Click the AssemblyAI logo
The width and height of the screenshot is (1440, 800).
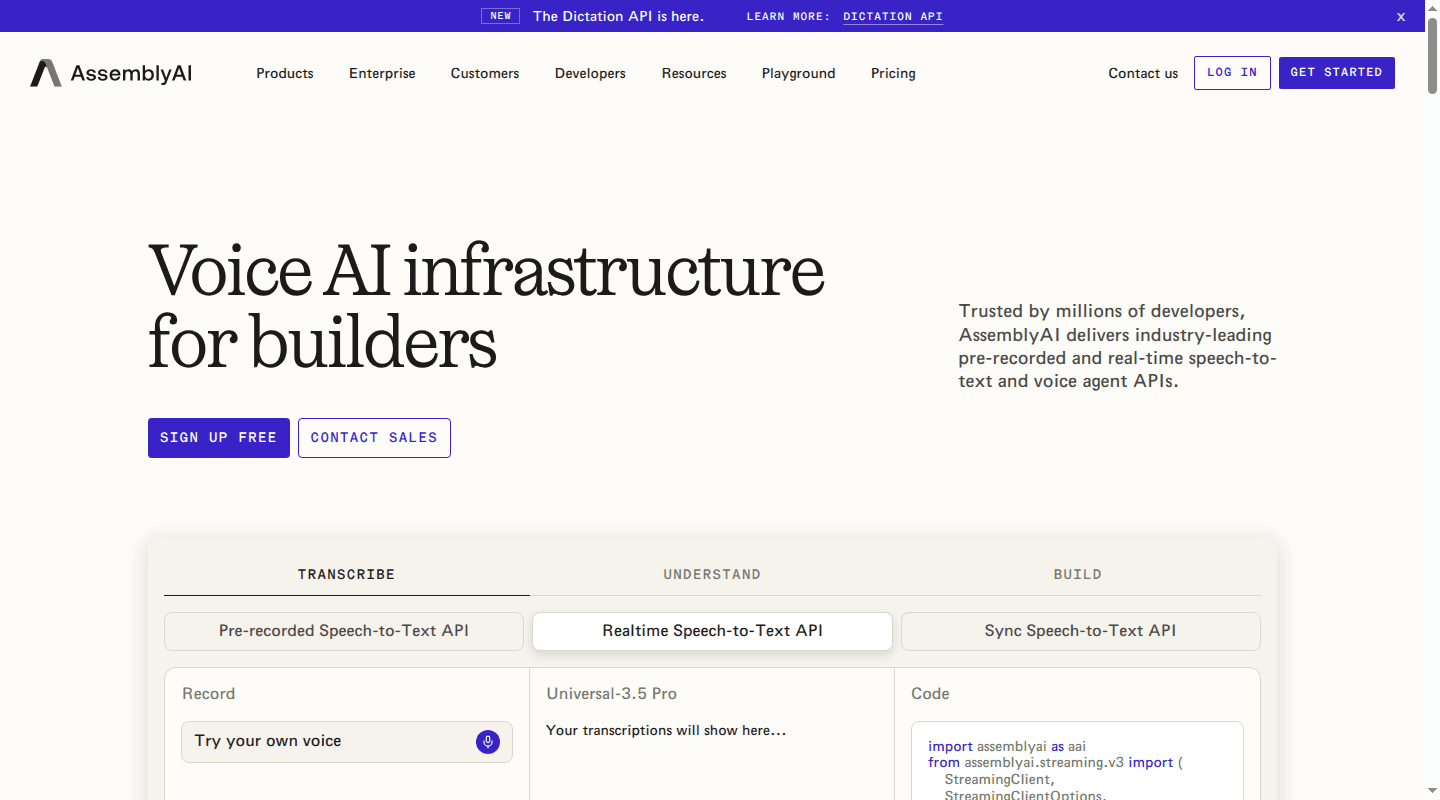[111, 73]
